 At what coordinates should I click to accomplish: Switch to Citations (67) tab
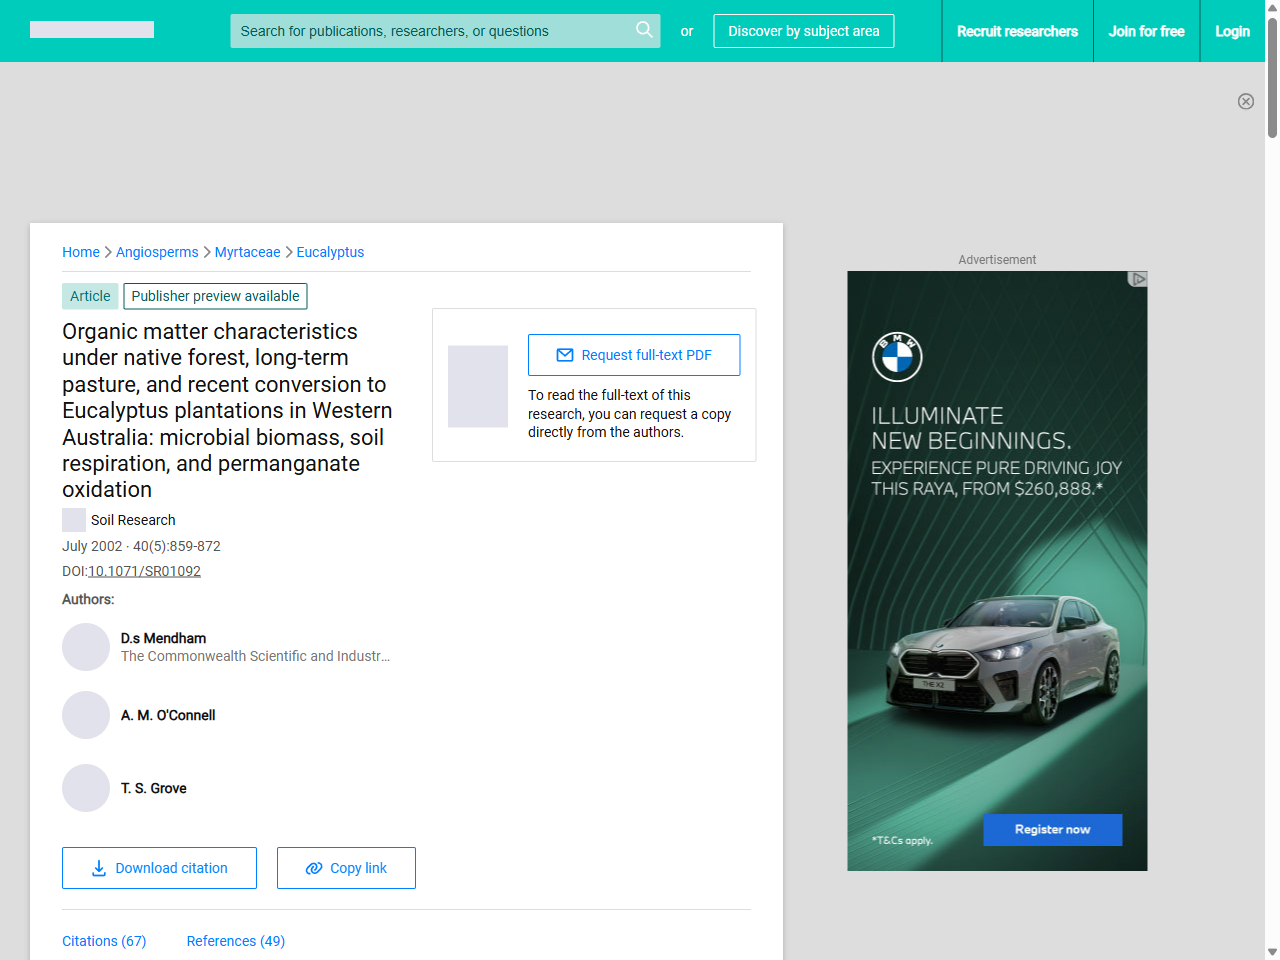(x=104, y=941)
